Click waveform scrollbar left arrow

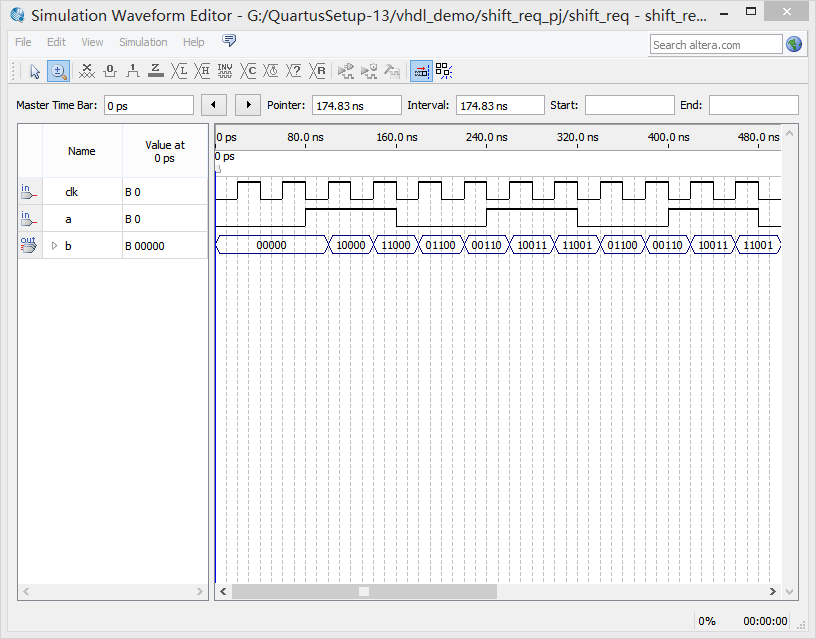pos(223,592)
